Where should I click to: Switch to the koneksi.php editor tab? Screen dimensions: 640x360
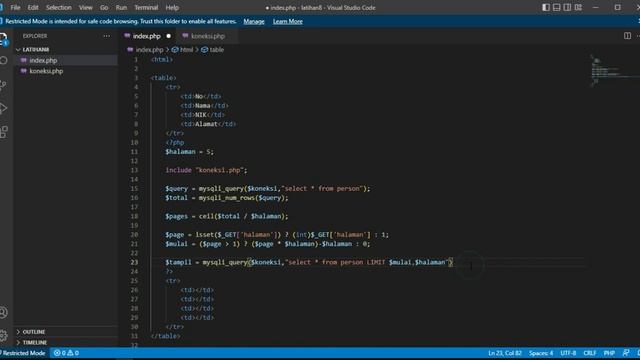[x=208, y=36]
